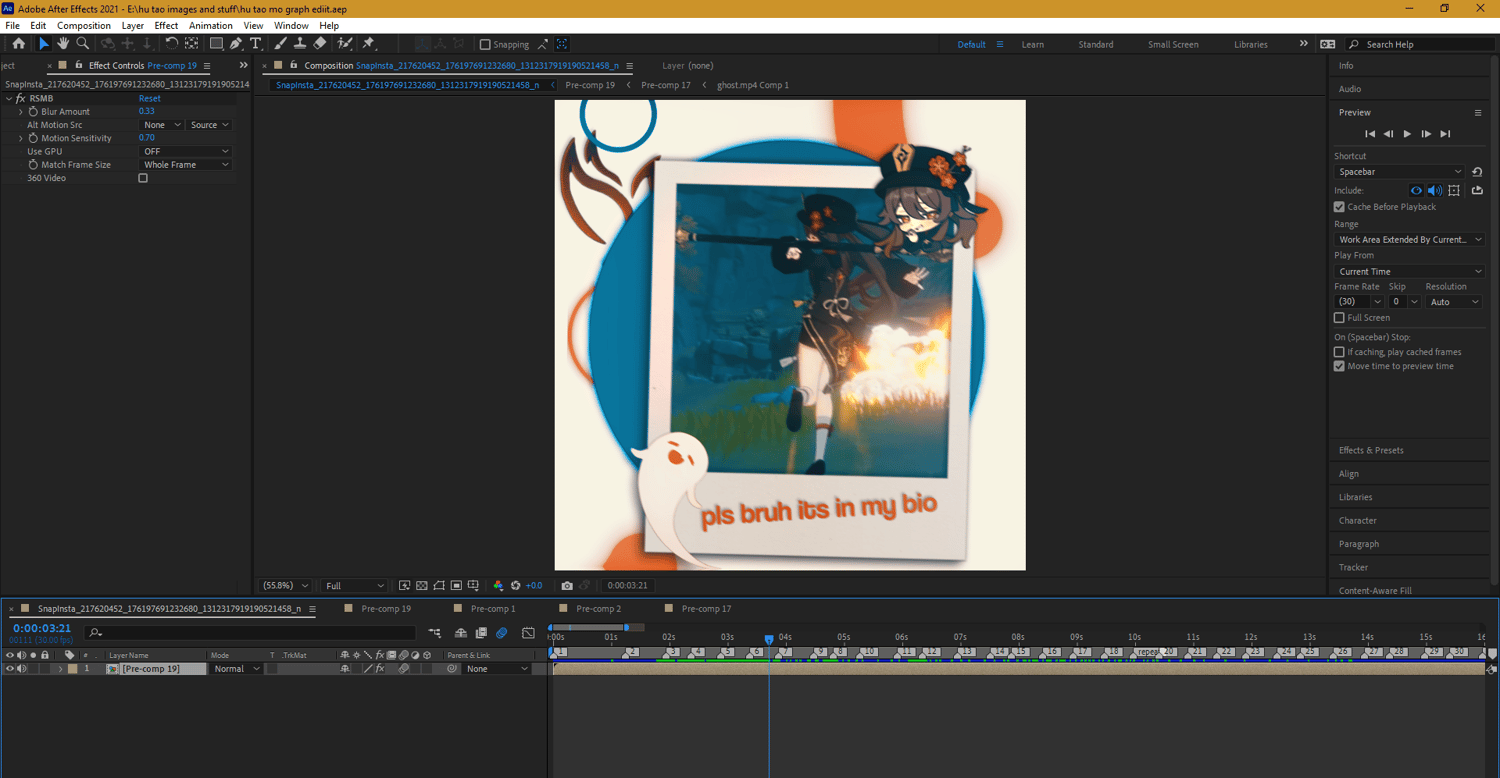Screen dimensions: 1500x778
Task: Open the Graph Editor in the timeline
Action: (x=528, y=633)
